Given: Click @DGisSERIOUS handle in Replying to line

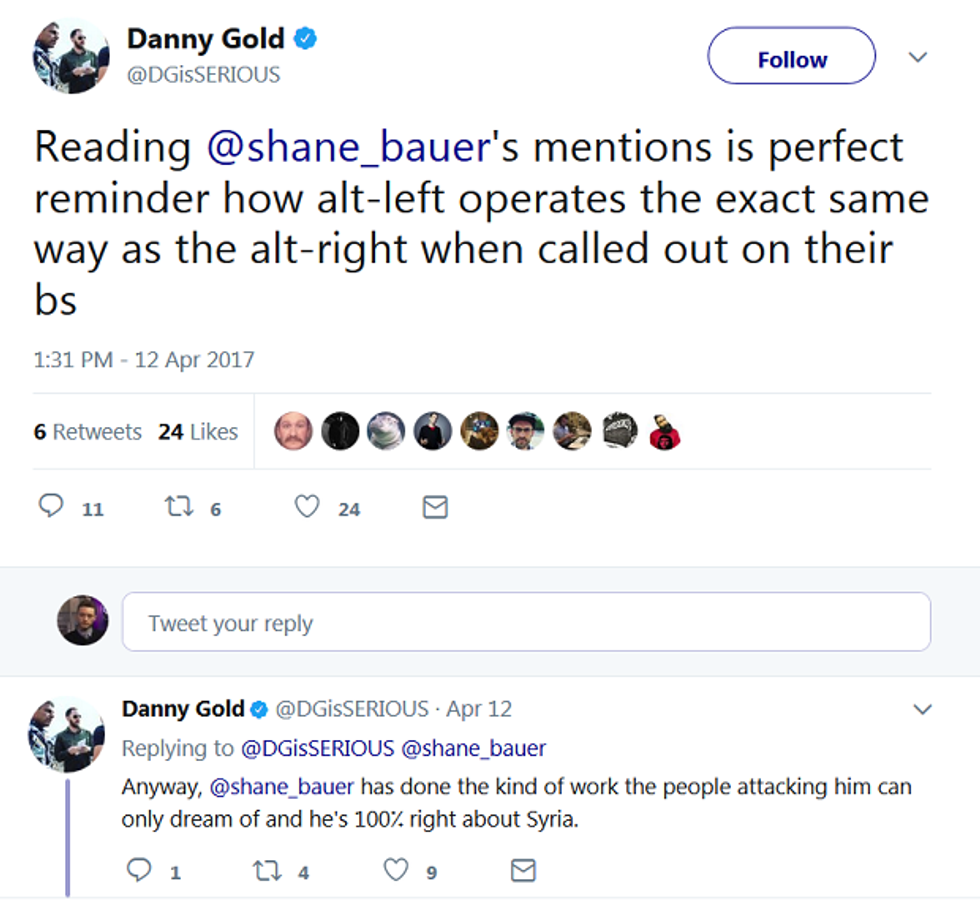Looking at the screenshot, I should [315, 748].
